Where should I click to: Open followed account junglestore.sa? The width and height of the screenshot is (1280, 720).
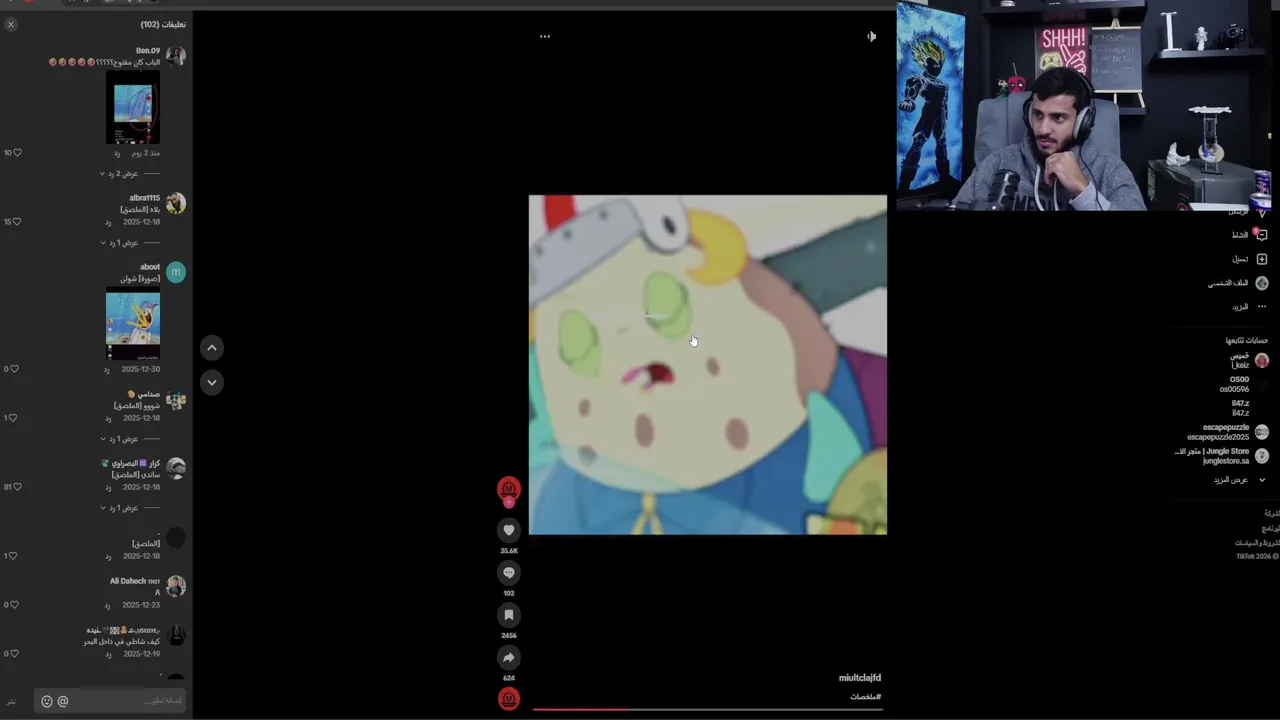(1222, 456)
